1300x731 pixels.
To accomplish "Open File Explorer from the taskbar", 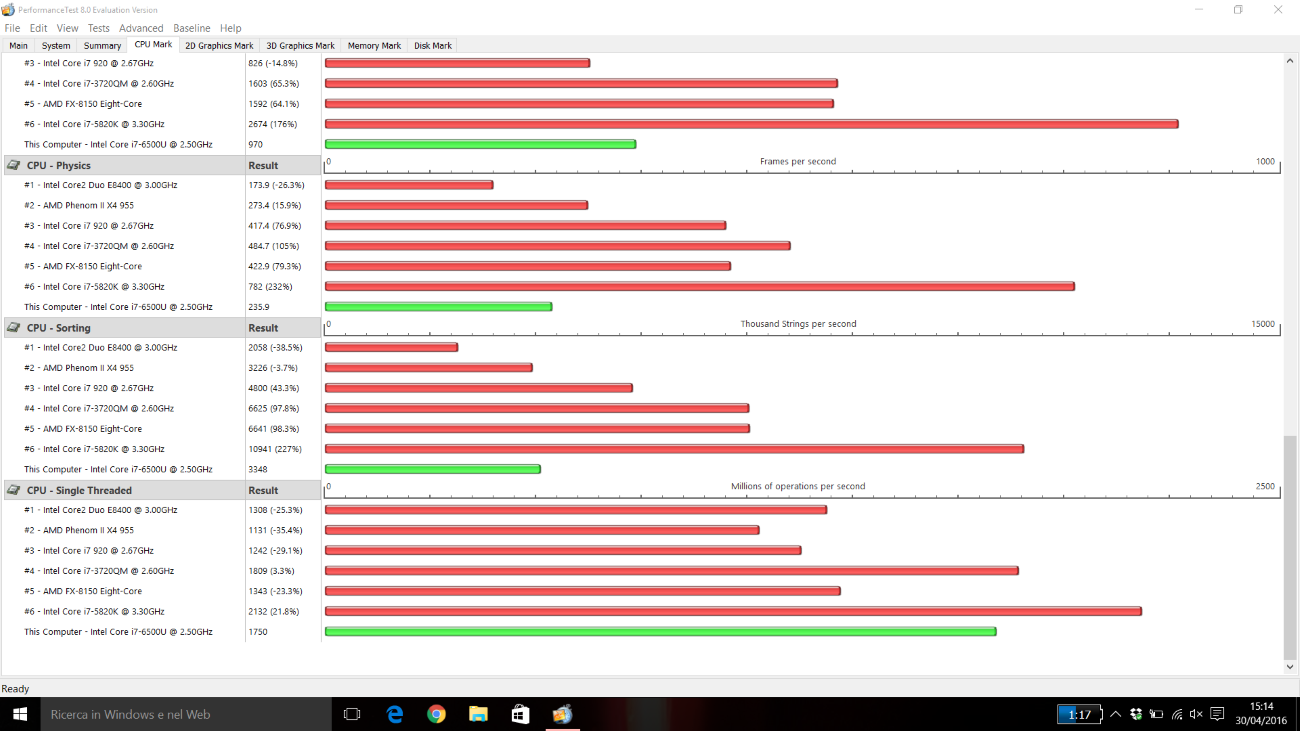I will pyautogui.click(x=478, y=714).
